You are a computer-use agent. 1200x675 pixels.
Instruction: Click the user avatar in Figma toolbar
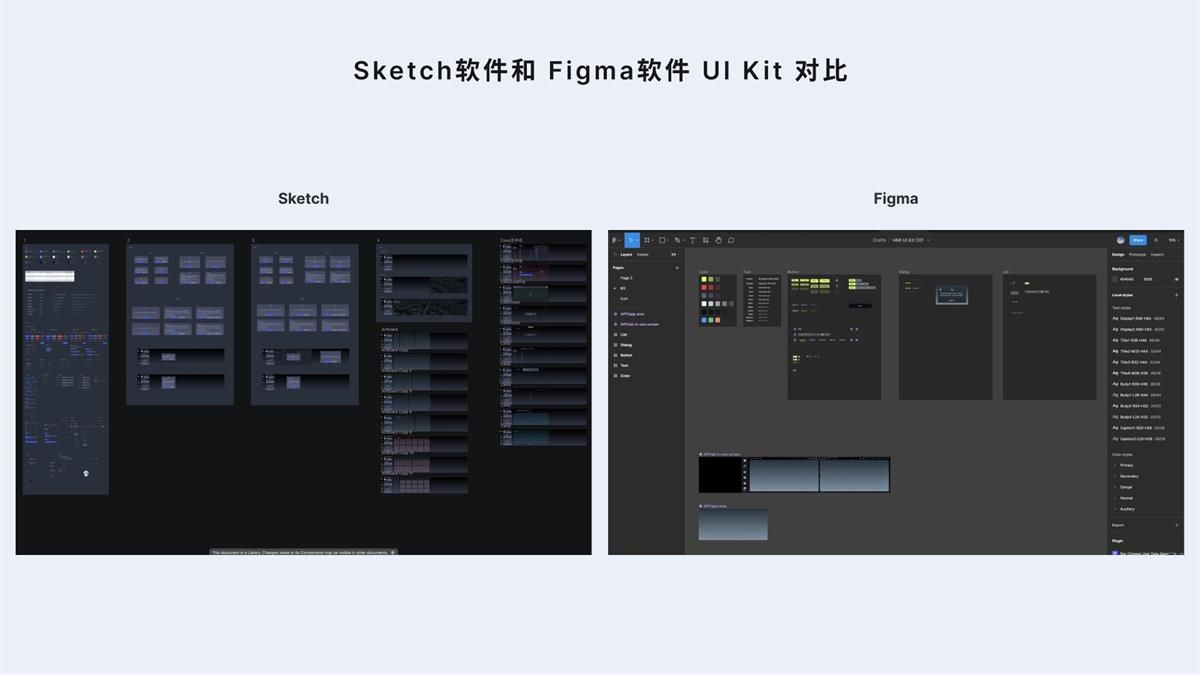tap(1121, 240)
